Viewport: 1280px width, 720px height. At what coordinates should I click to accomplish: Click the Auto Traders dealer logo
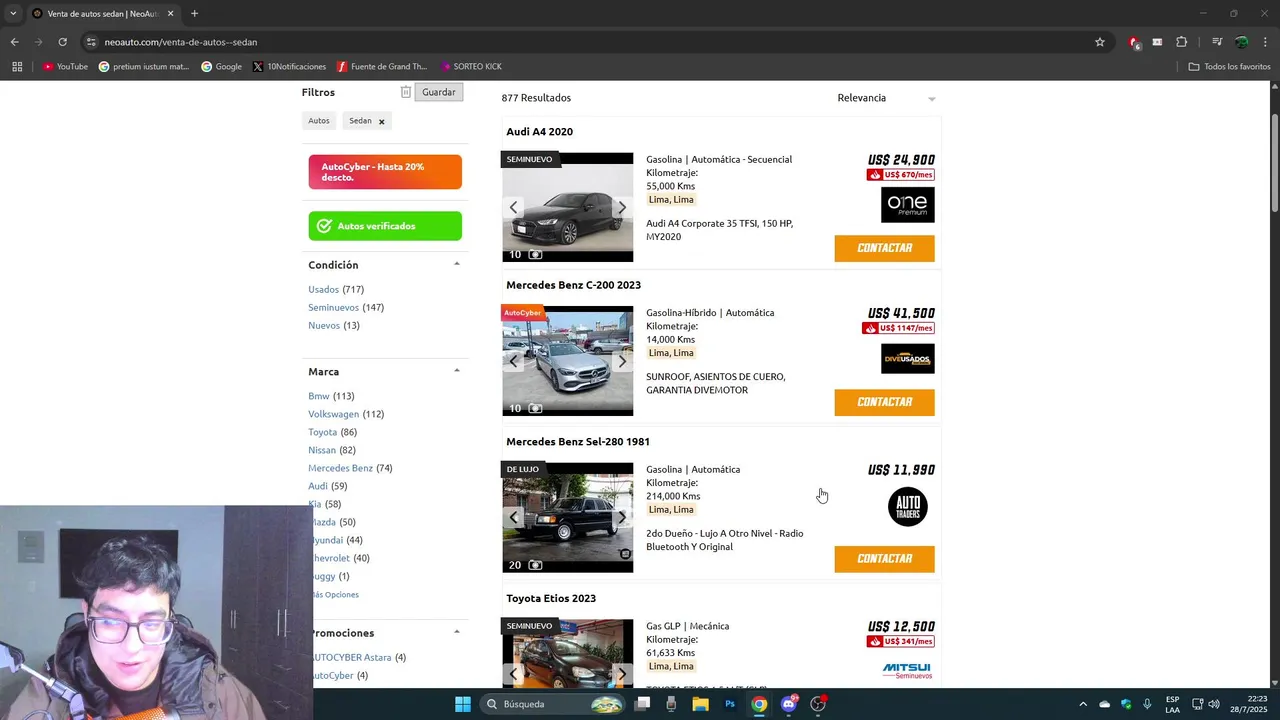click(908, 507)
